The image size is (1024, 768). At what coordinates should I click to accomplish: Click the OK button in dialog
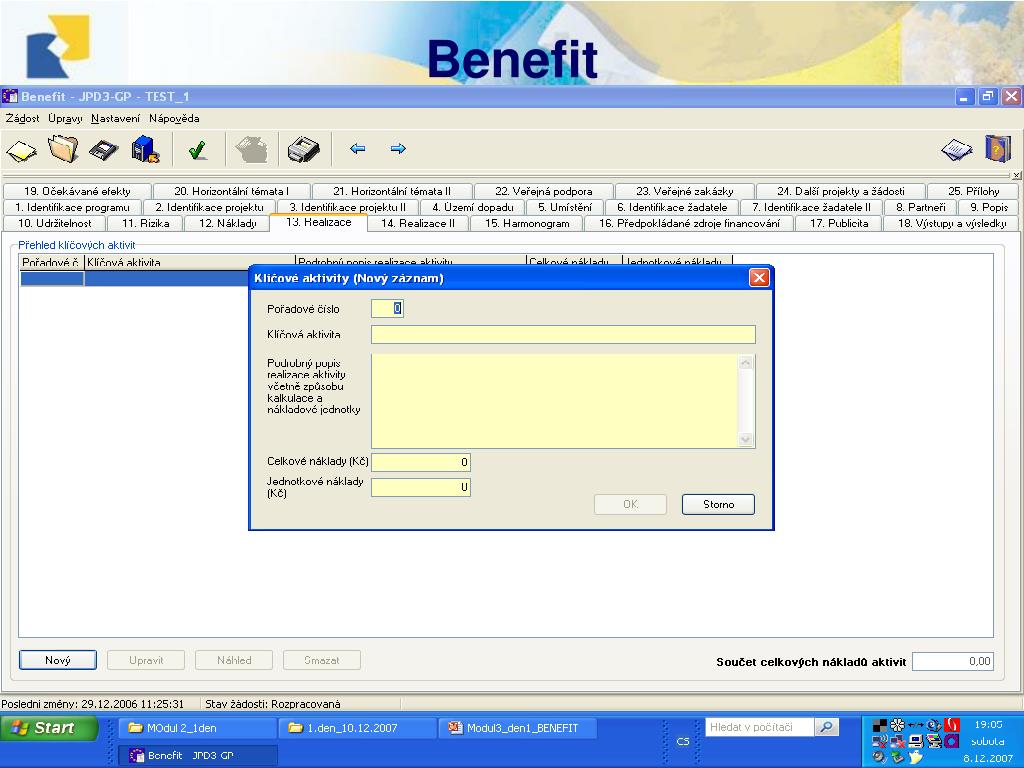pyautogui.click(x=630, y=504)
